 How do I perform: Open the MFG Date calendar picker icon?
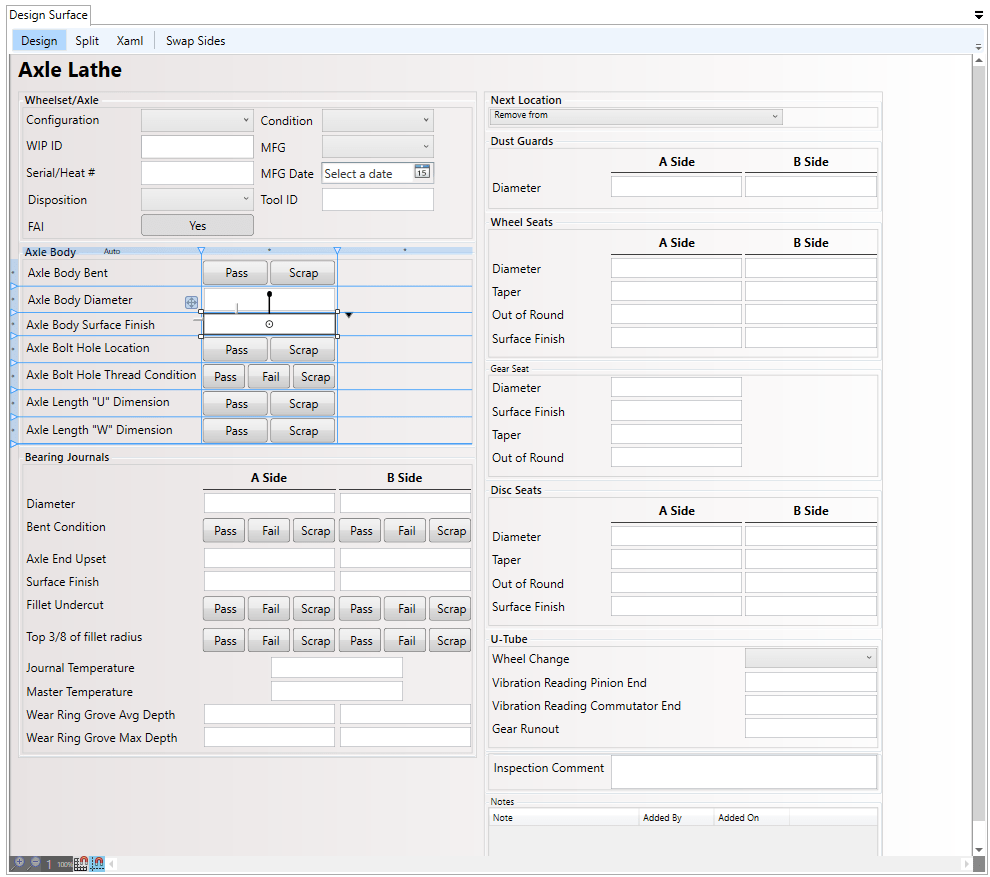pyautogui.click(x=422, y=172)
